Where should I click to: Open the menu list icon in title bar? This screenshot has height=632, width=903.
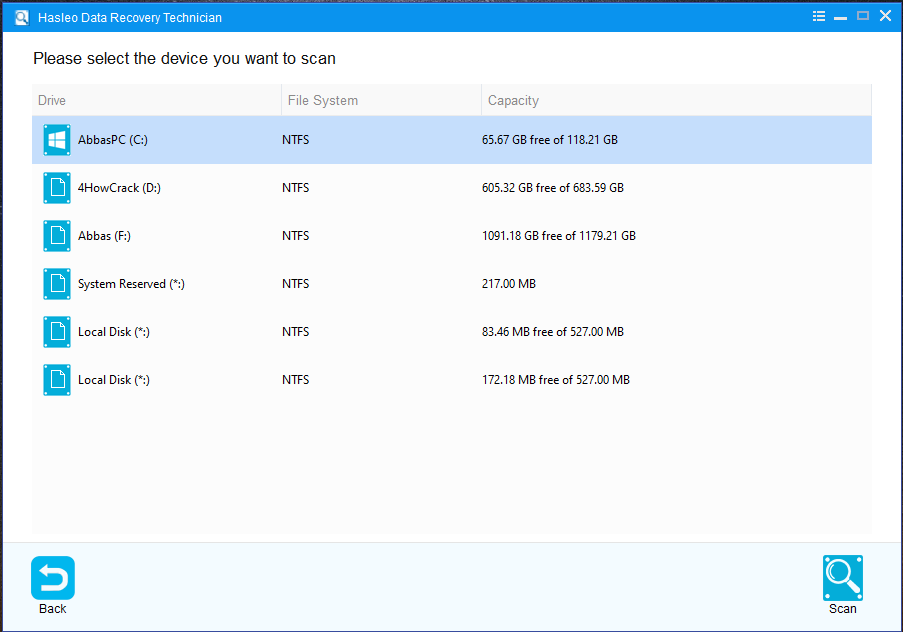(x=818, y=16)
